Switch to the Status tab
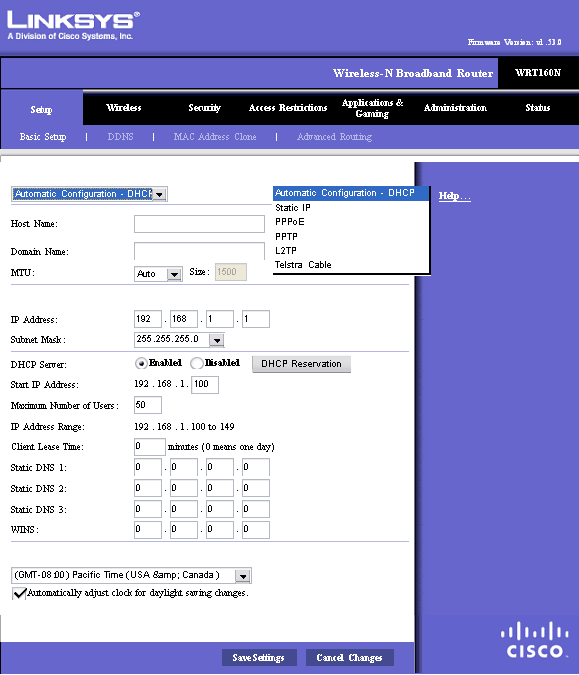Image resolution: width=579 pixels, height=675 pixels. tap(537, 108)
